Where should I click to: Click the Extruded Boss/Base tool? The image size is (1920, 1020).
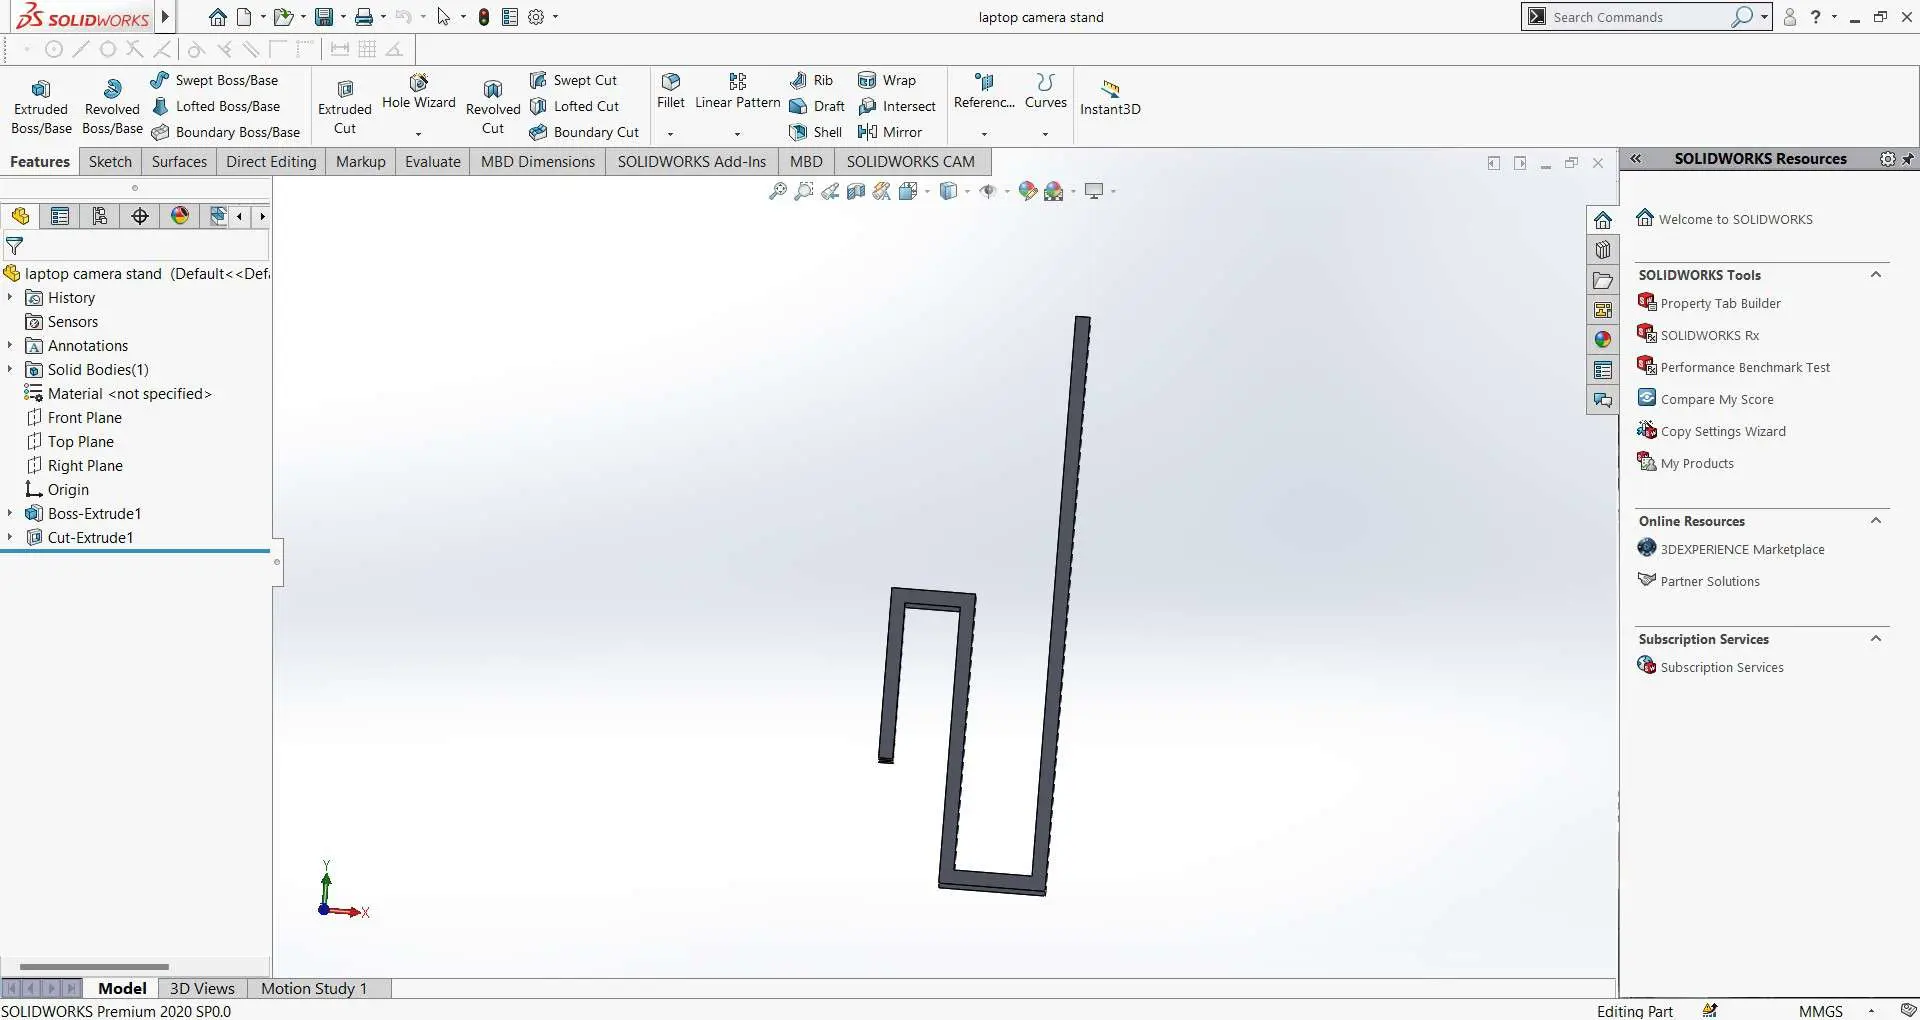pyautogui.click(x=41, y=106)
